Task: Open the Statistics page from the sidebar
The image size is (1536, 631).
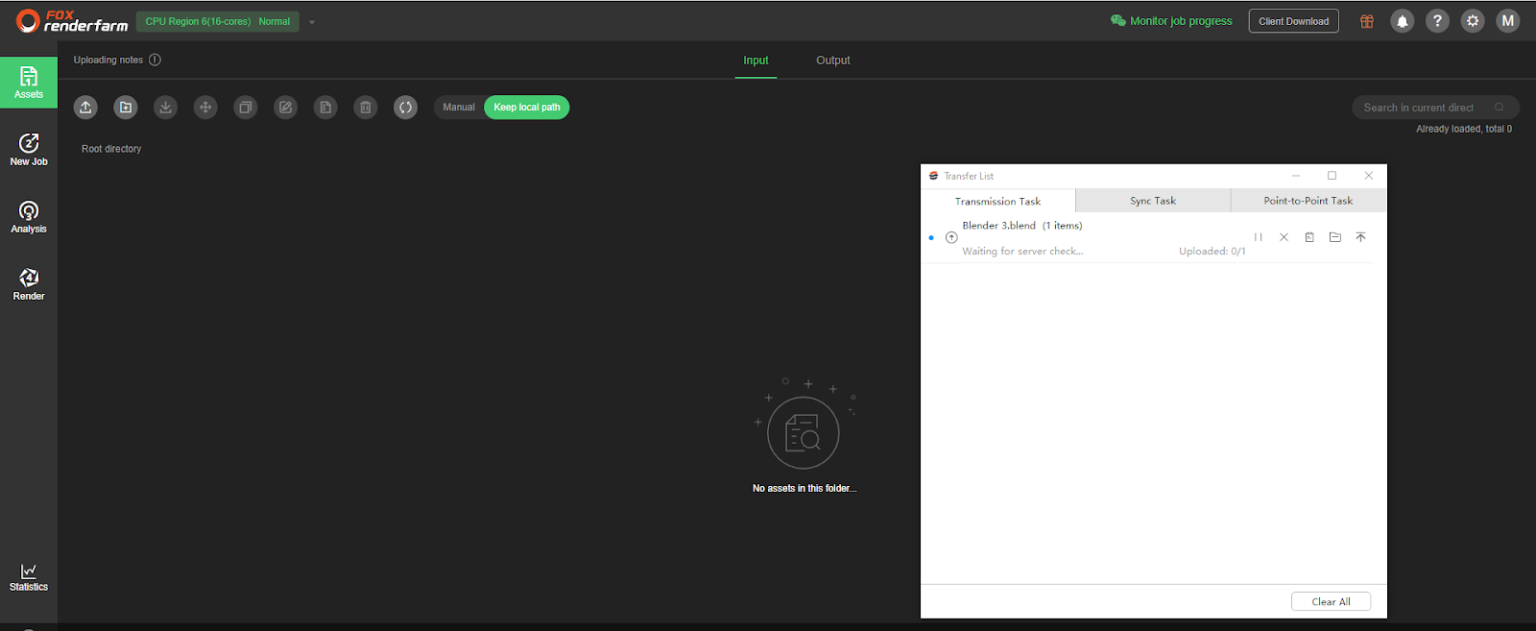Action: click(x=29, y=577)
